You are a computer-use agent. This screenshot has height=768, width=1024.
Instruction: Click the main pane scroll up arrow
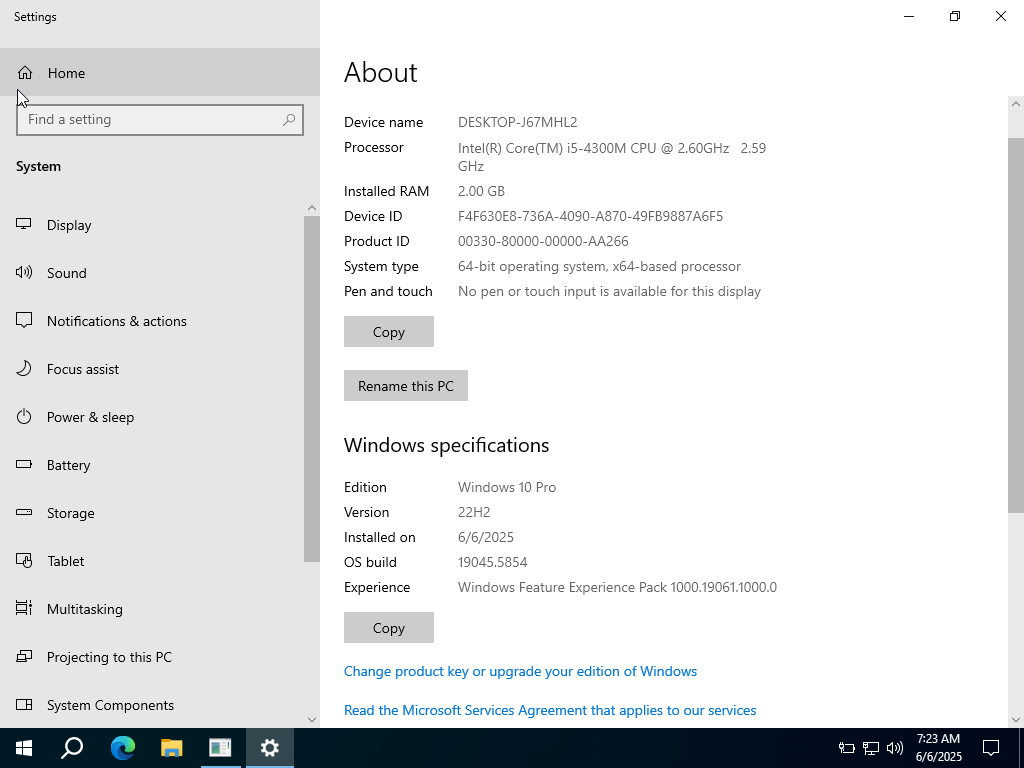coord(1016,104)
